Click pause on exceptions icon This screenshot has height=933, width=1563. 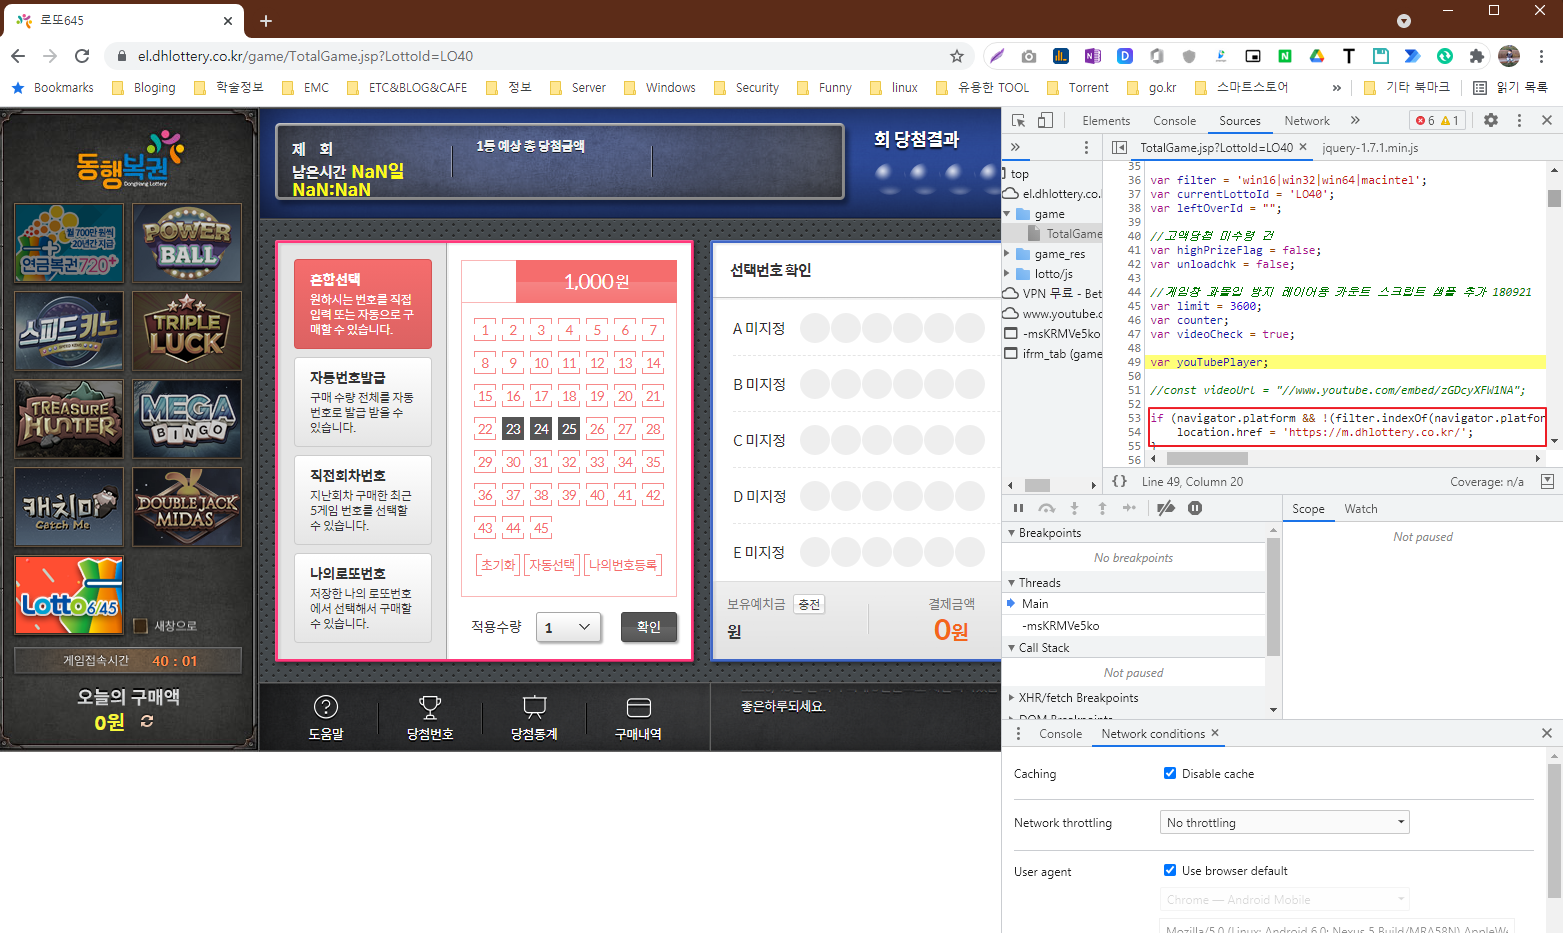pos(1195,508)
